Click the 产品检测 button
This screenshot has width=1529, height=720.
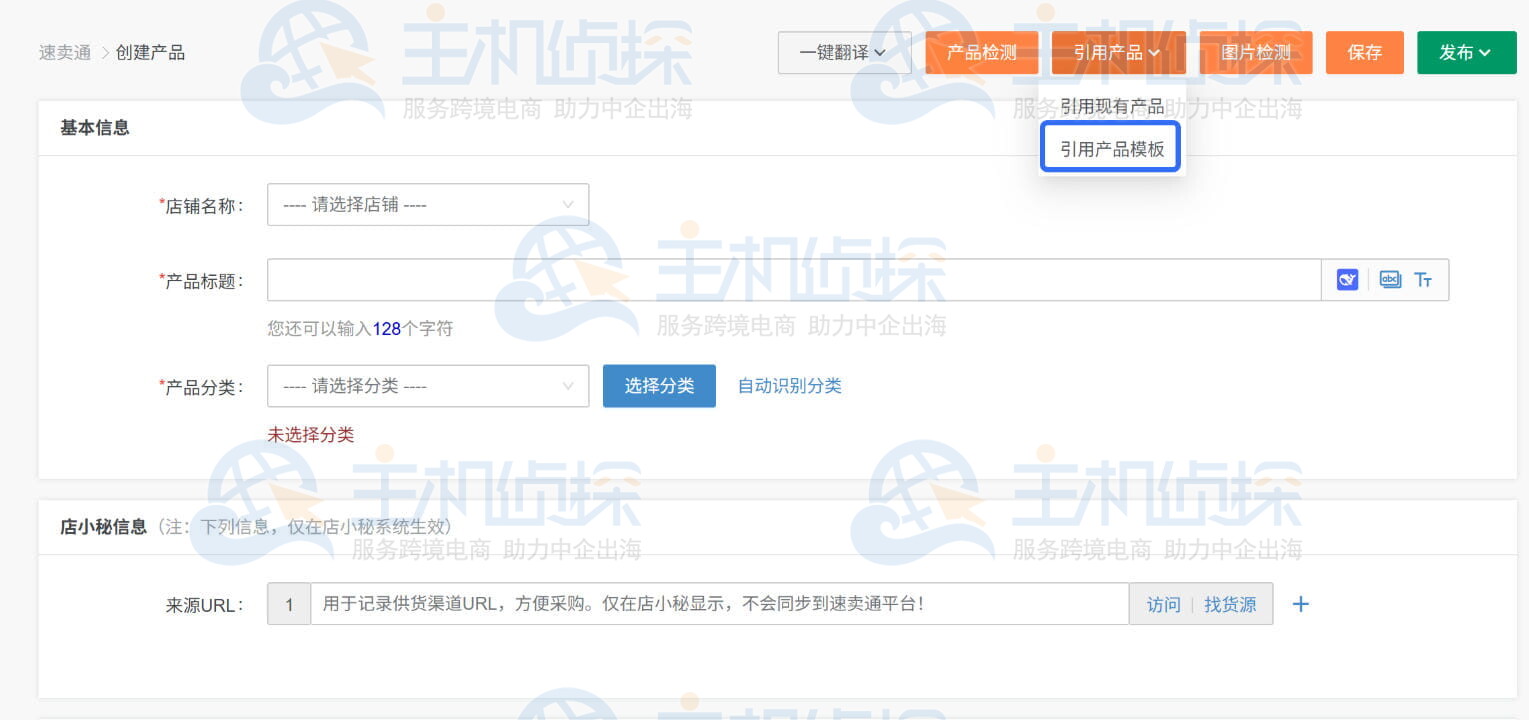[982, 52]
